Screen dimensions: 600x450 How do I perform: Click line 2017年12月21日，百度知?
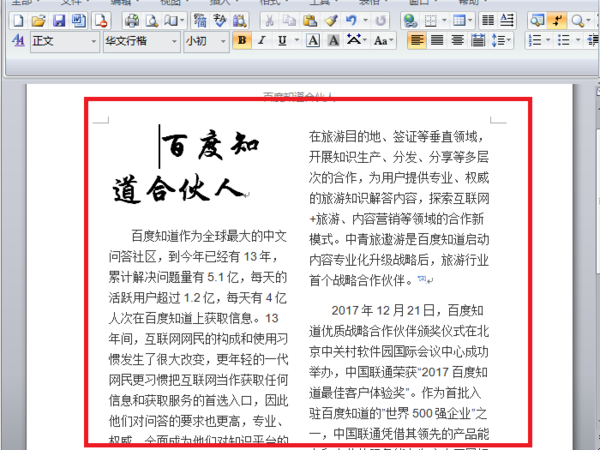408,310
